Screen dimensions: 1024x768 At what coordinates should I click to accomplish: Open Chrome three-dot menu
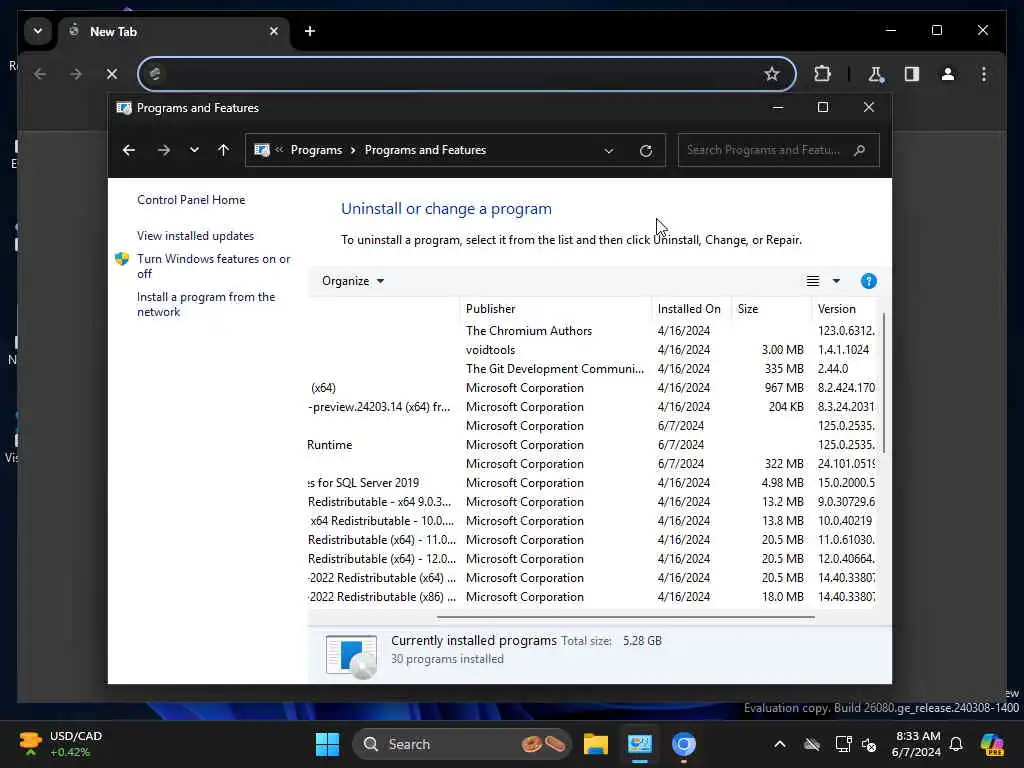coord(984,74)
